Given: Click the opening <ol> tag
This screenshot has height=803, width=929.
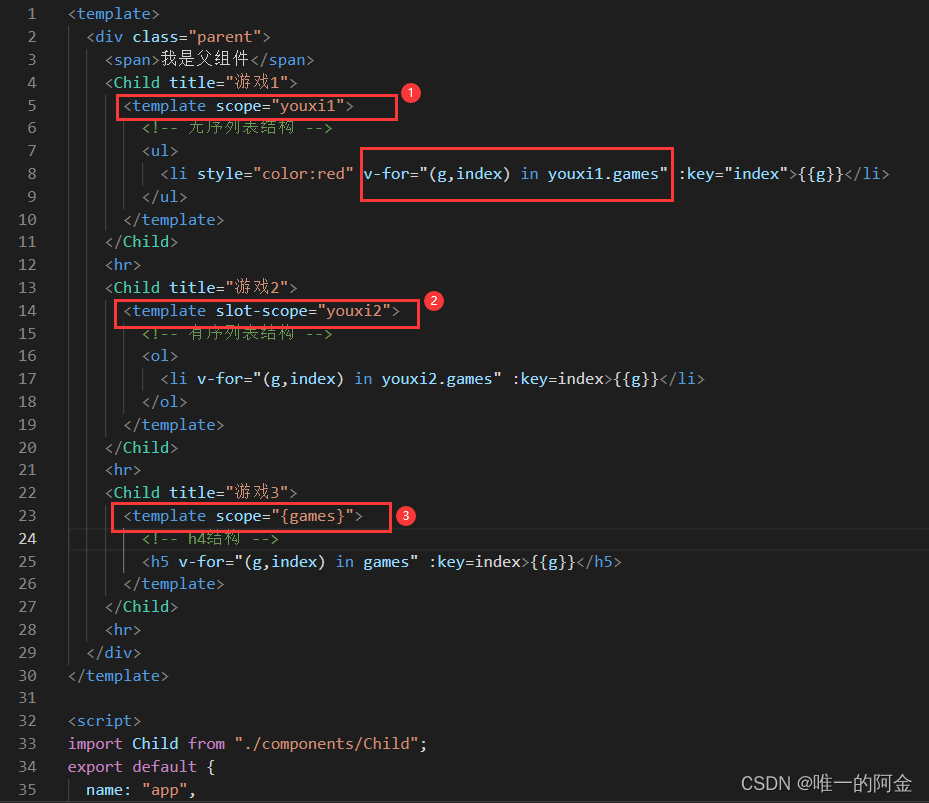Looking at the screenshot, I should tap(160, 356).
